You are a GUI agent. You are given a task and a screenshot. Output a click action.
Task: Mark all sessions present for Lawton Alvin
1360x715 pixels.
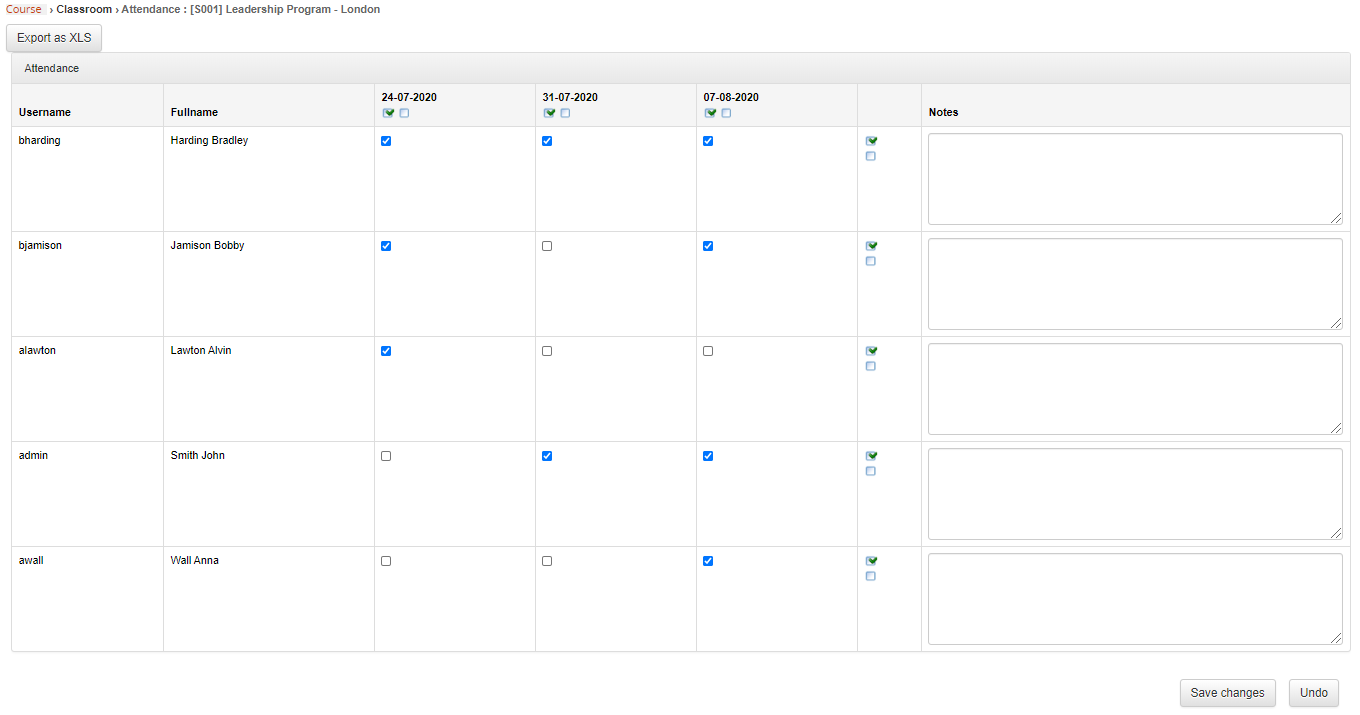point(870,351)
